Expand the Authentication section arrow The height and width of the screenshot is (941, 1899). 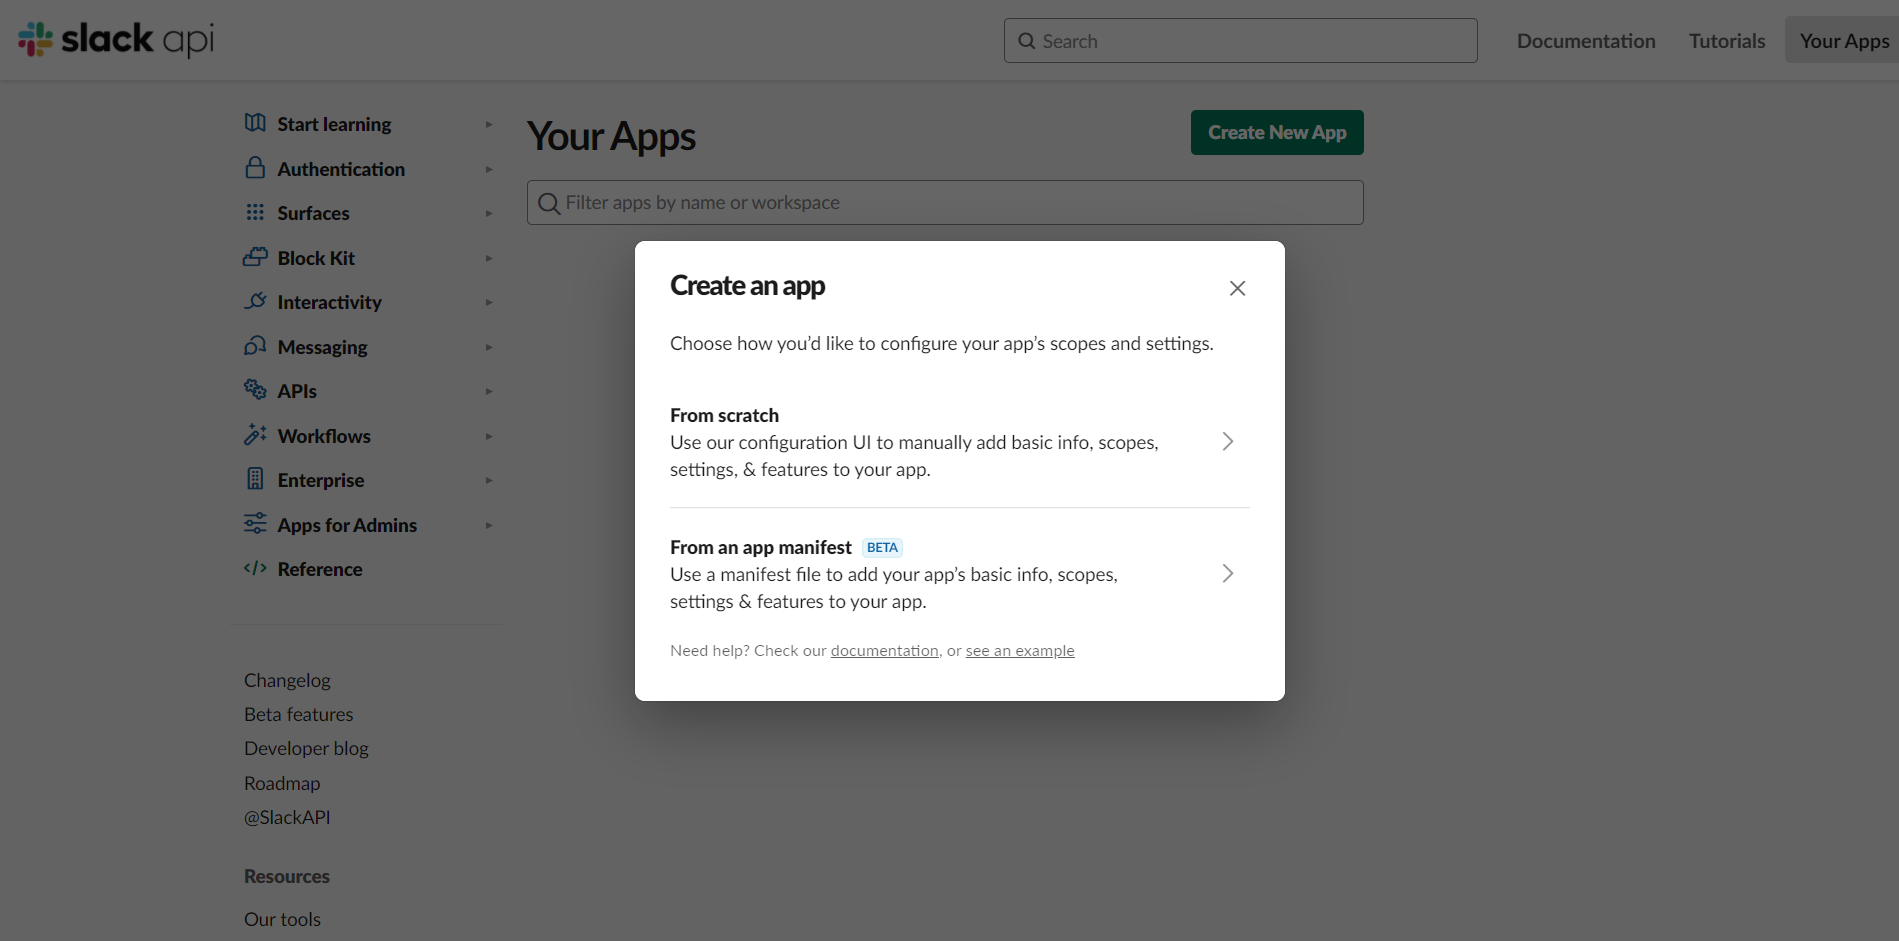(x=489, y=169)
